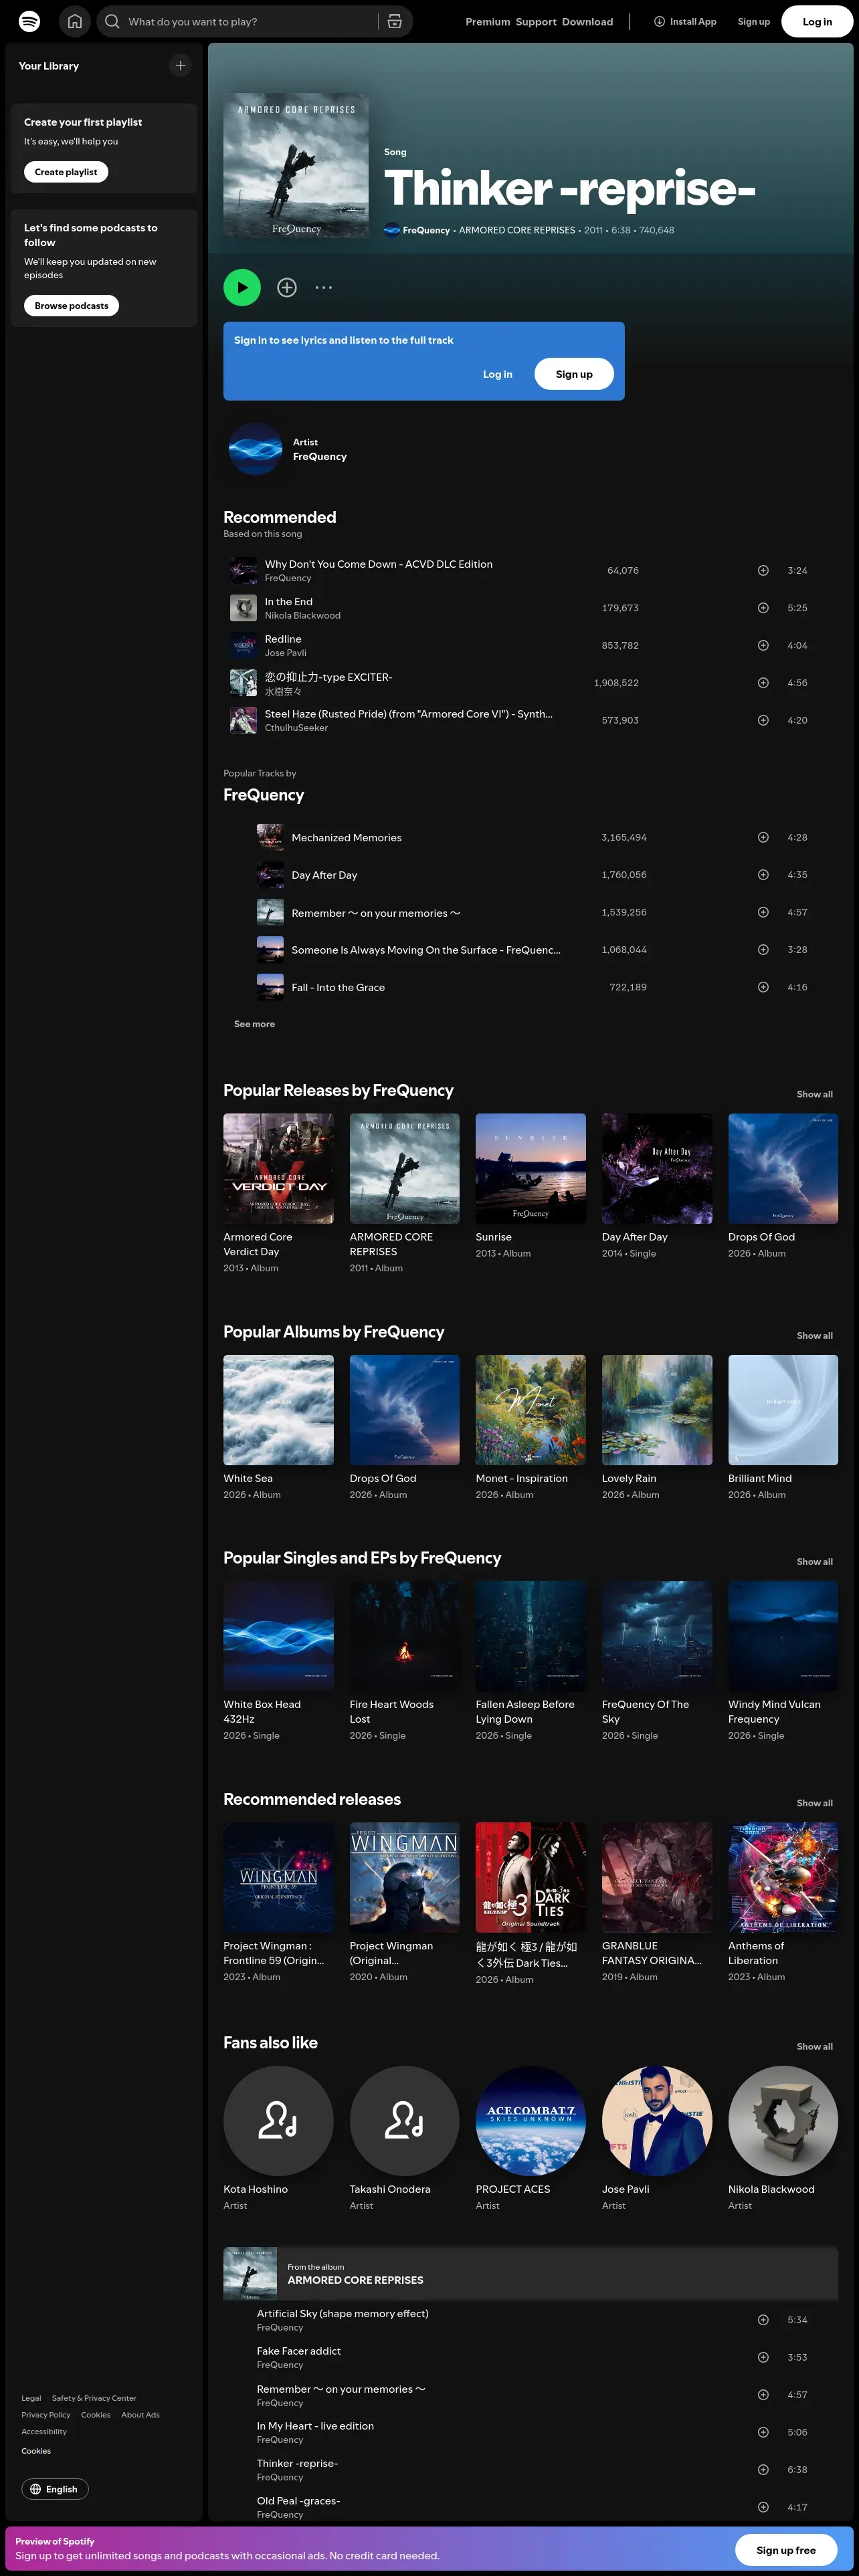Add 'Day After Day' track to library
Image resolution: width=859 pixels, height=2576 pixels.
point(763,875)
